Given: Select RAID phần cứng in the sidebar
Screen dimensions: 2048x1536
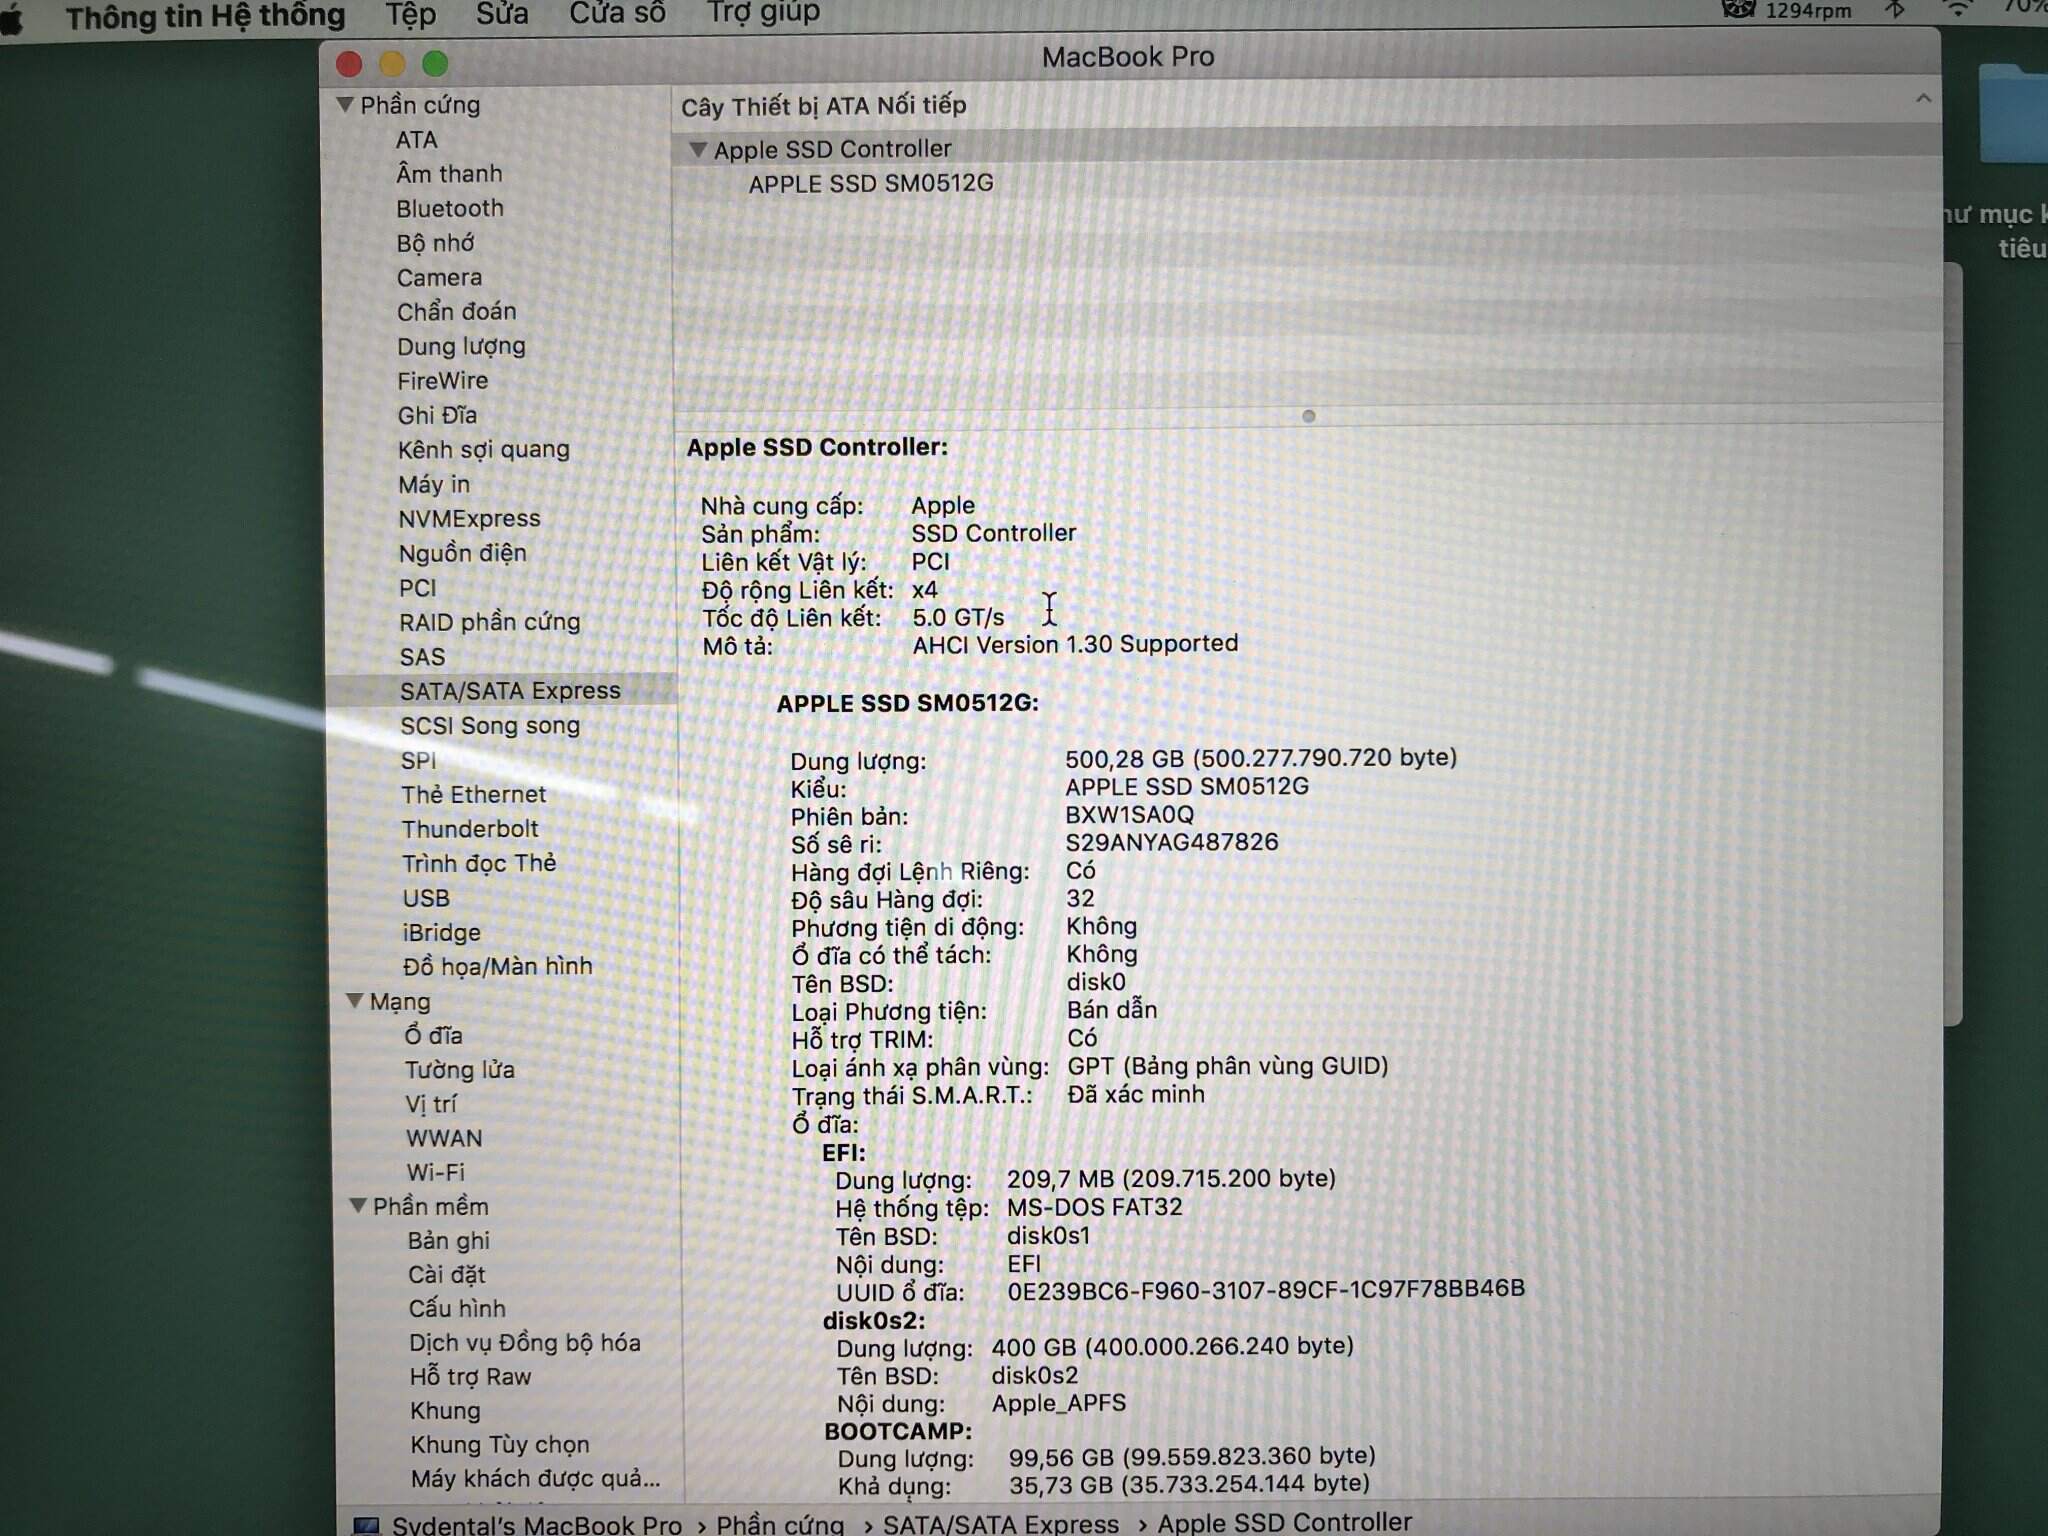Looking at the screenshot, I should pos(489,622).
